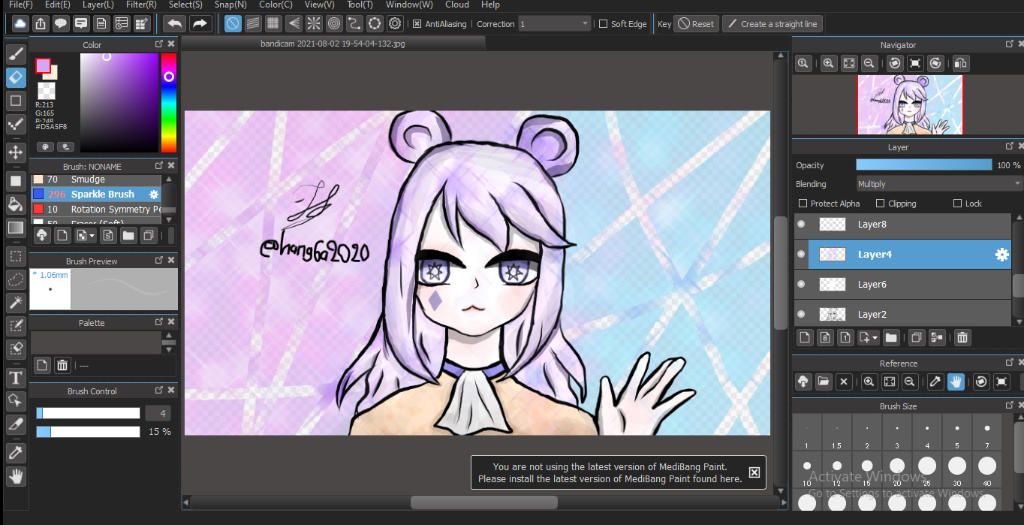This screenshot has width=1024, height=525.
Task: Select the Move tool
Action: click(x=16, y=152)
